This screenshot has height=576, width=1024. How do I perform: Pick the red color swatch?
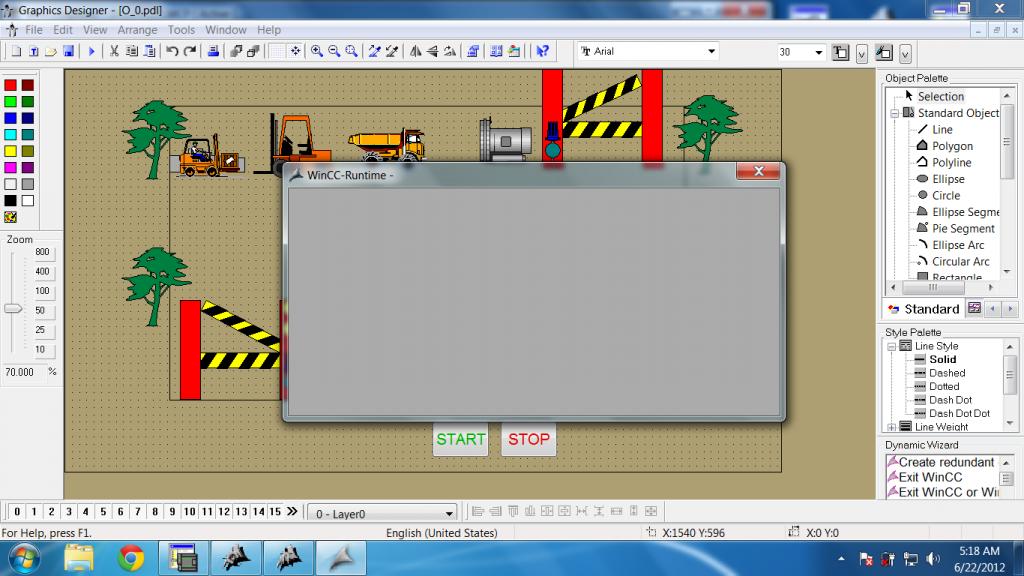pos(10,85)
